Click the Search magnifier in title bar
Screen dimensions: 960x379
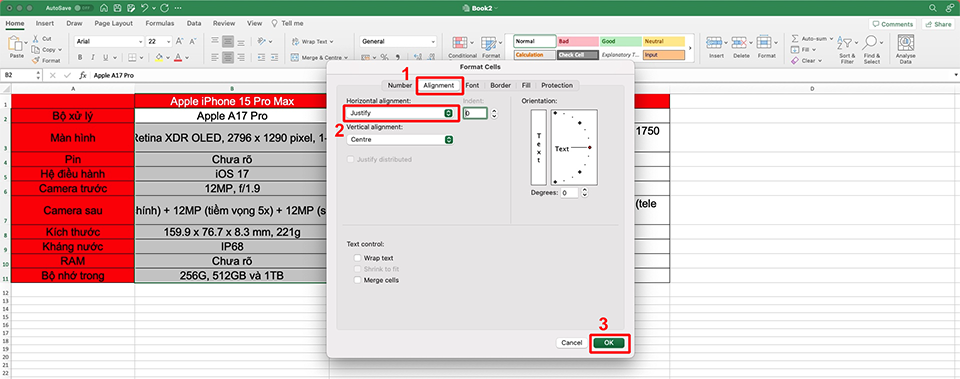point(932,8)
